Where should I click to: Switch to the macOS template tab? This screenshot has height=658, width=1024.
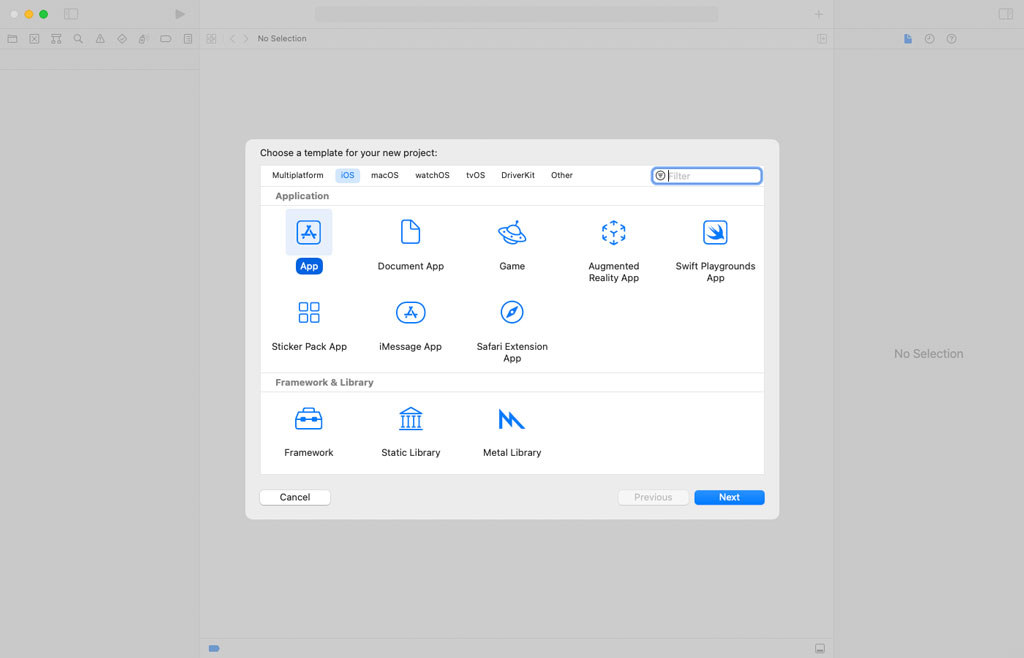coord(384,175)
